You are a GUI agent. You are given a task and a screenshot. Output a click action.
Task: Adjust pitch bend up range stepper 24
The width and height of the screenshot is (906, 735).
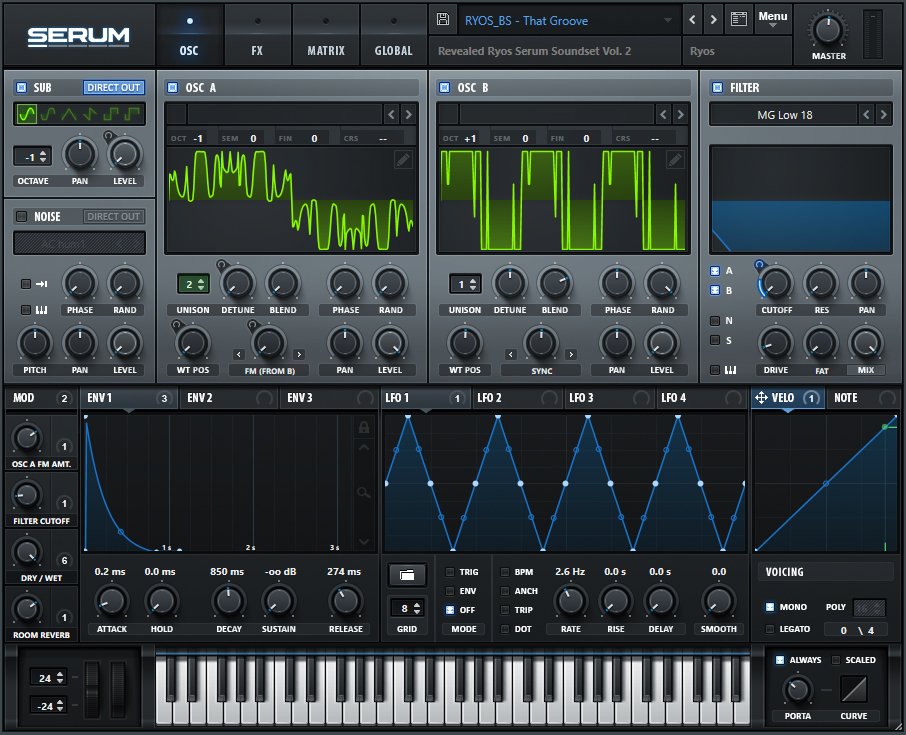point(47,678)
